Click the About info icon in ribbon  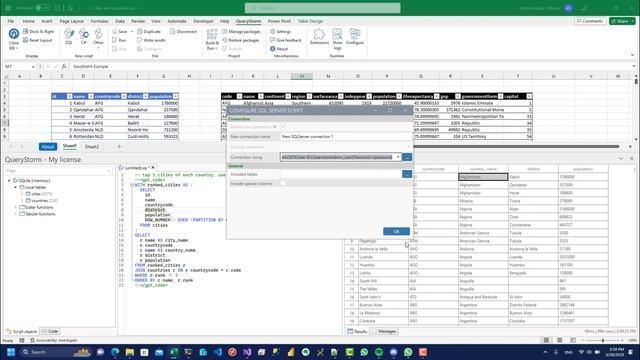point(273,49)
